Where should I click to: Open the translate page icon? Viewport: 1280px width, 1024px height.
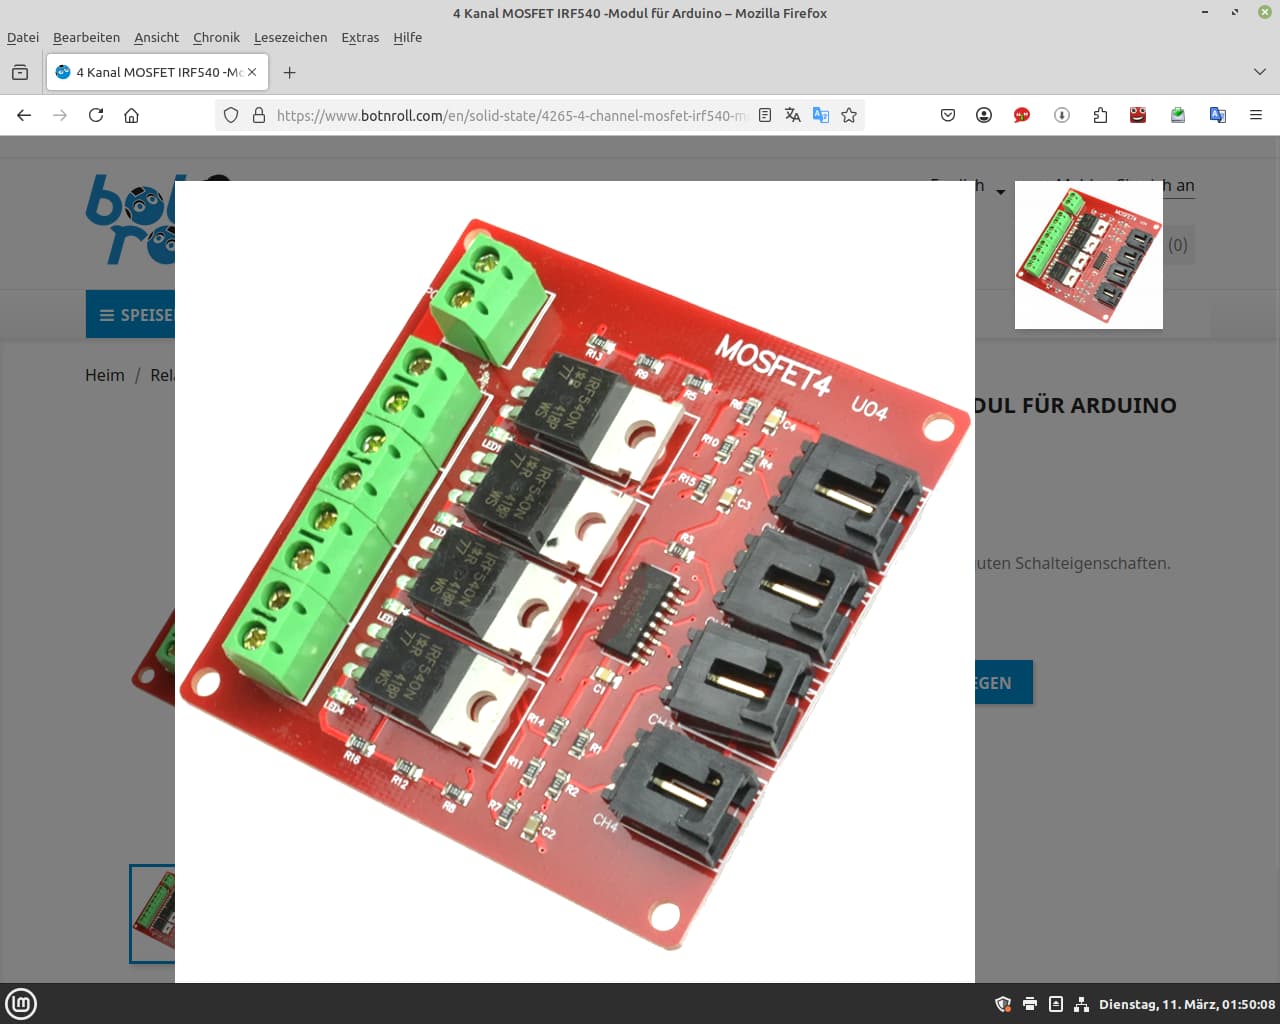pyautogui.click(x=793, y=115)
